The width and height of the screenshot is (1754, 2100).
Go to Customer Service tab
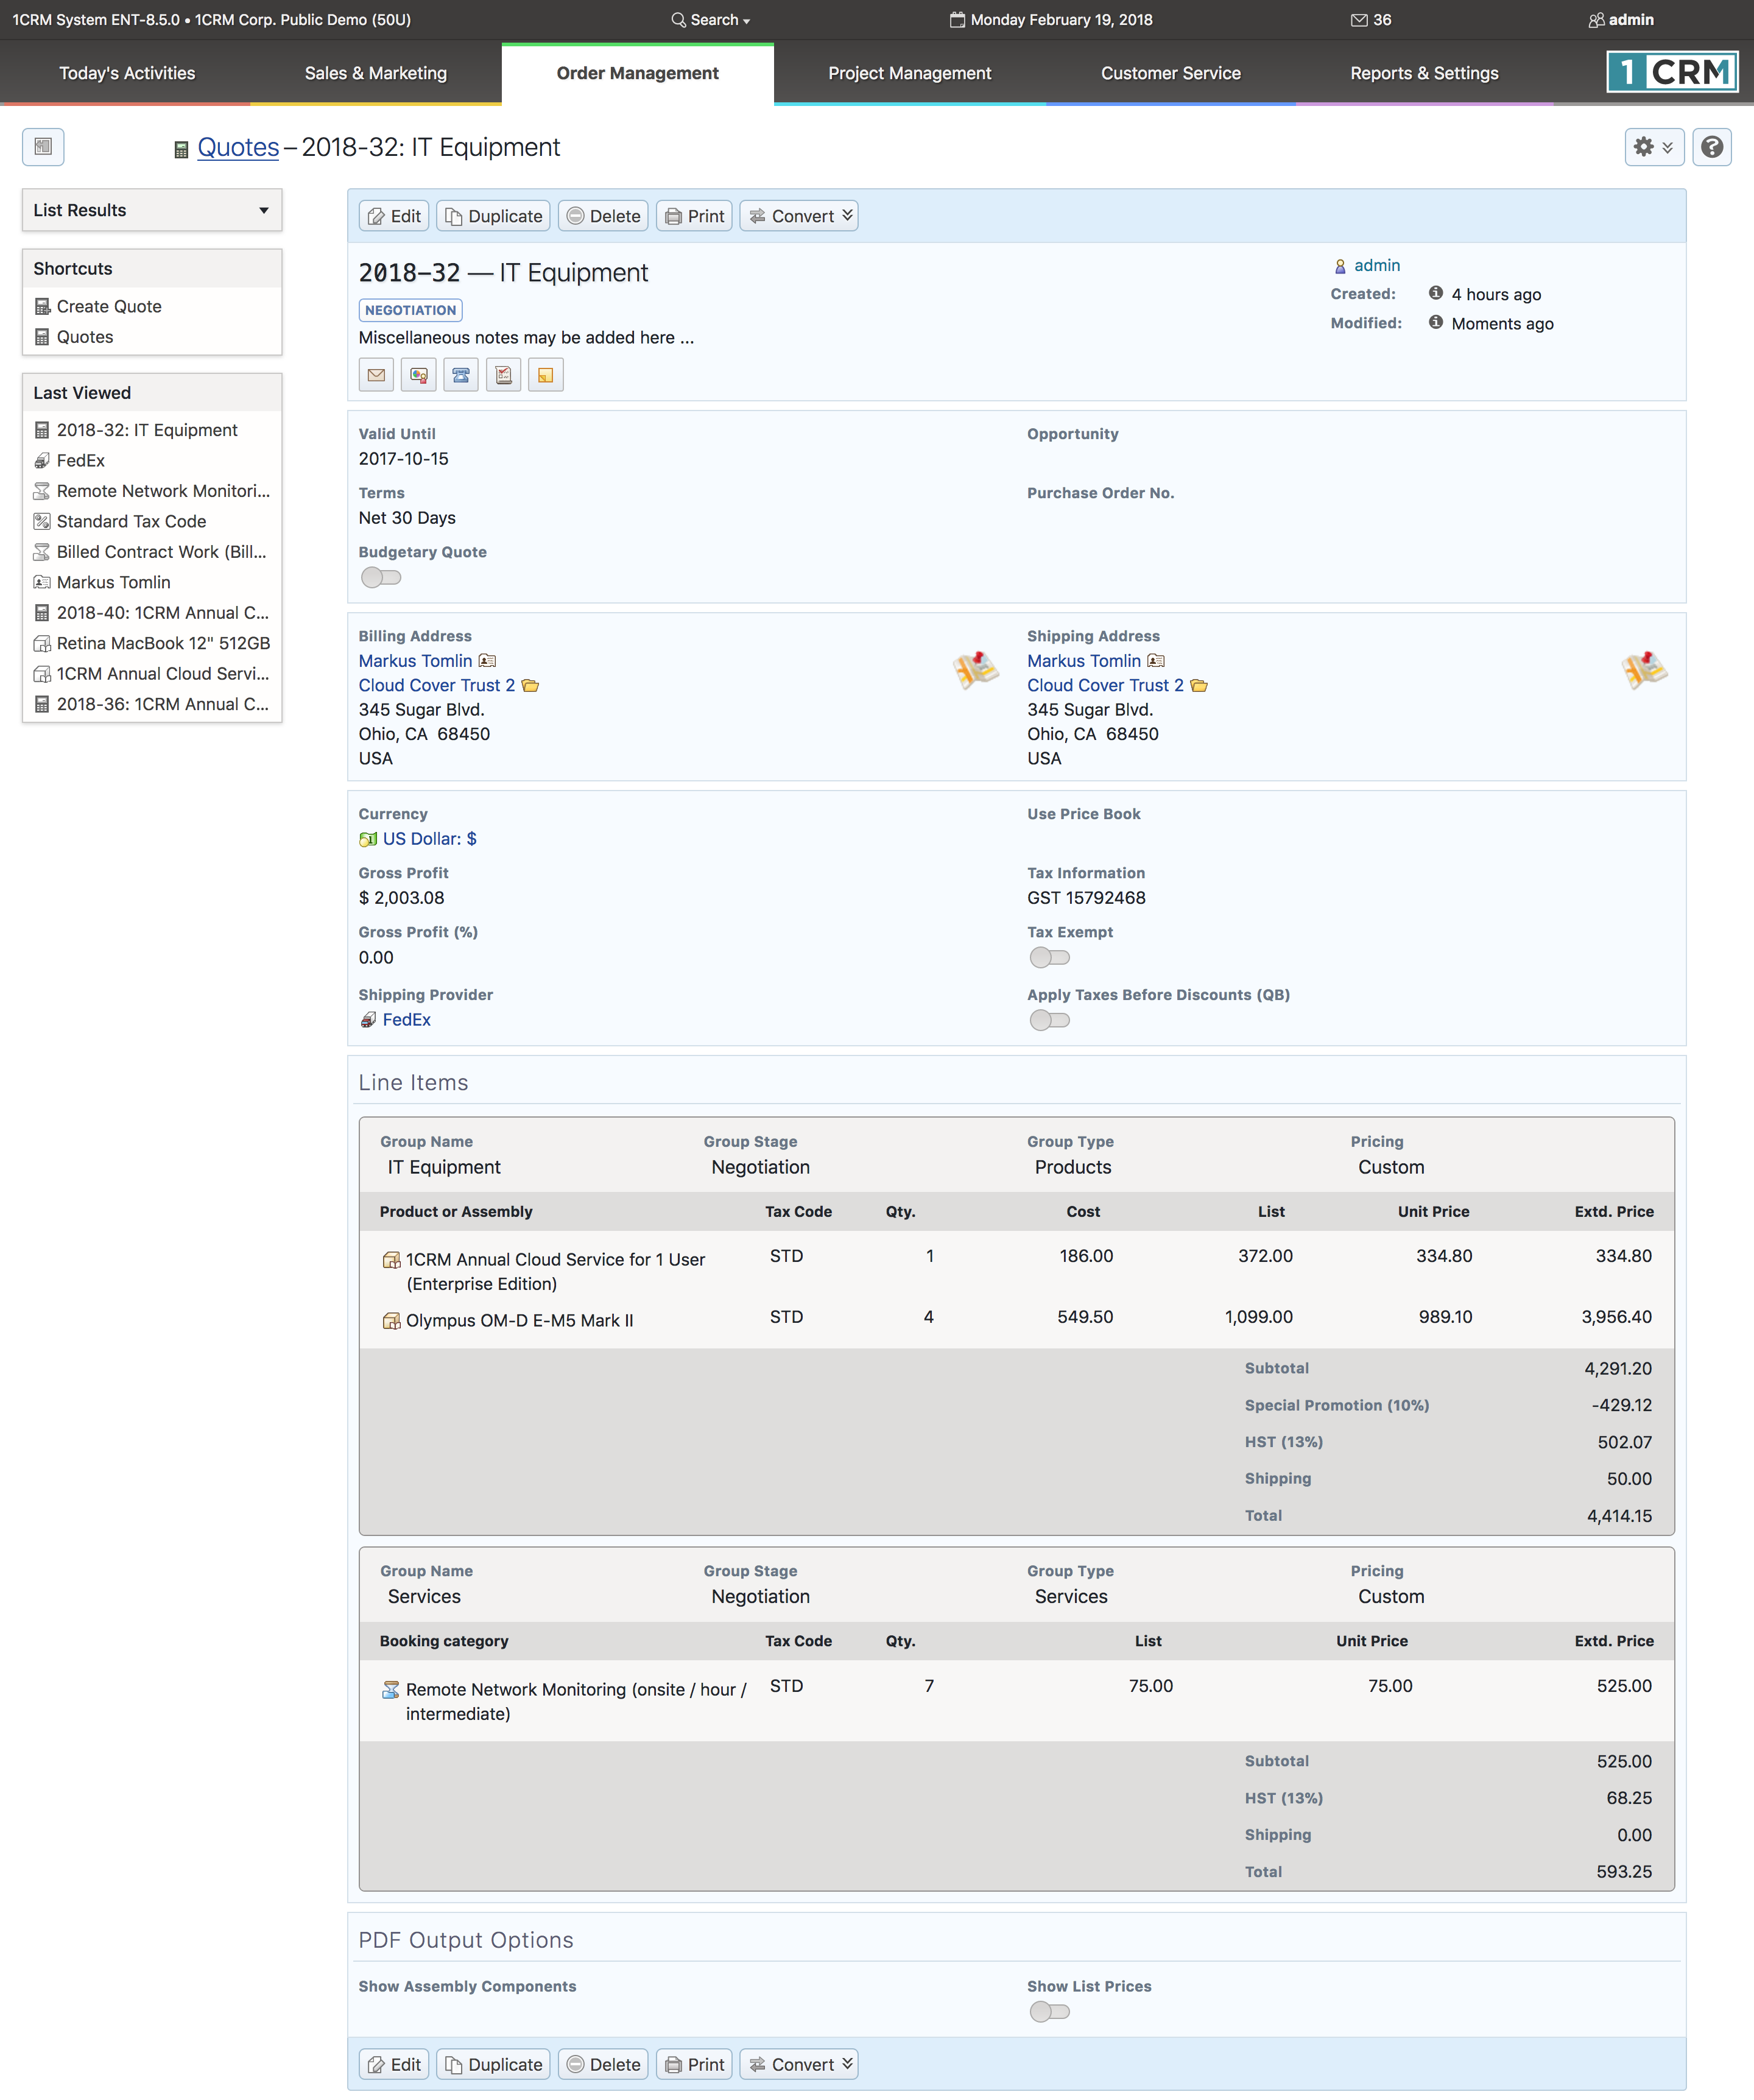(1171, 73)
